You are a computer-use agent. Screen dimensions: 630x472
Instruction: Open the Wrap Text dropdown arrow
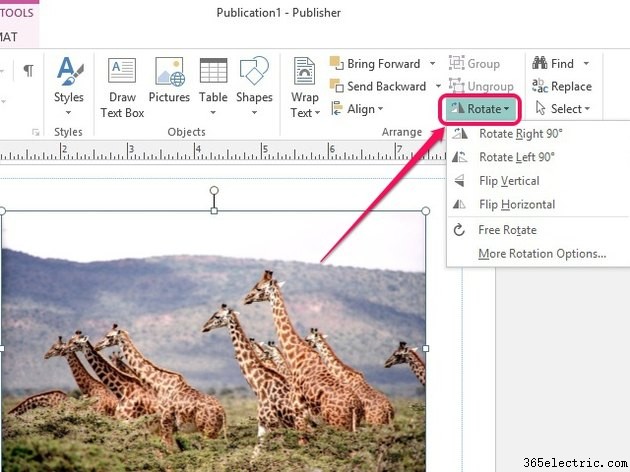tap(317, 113)
